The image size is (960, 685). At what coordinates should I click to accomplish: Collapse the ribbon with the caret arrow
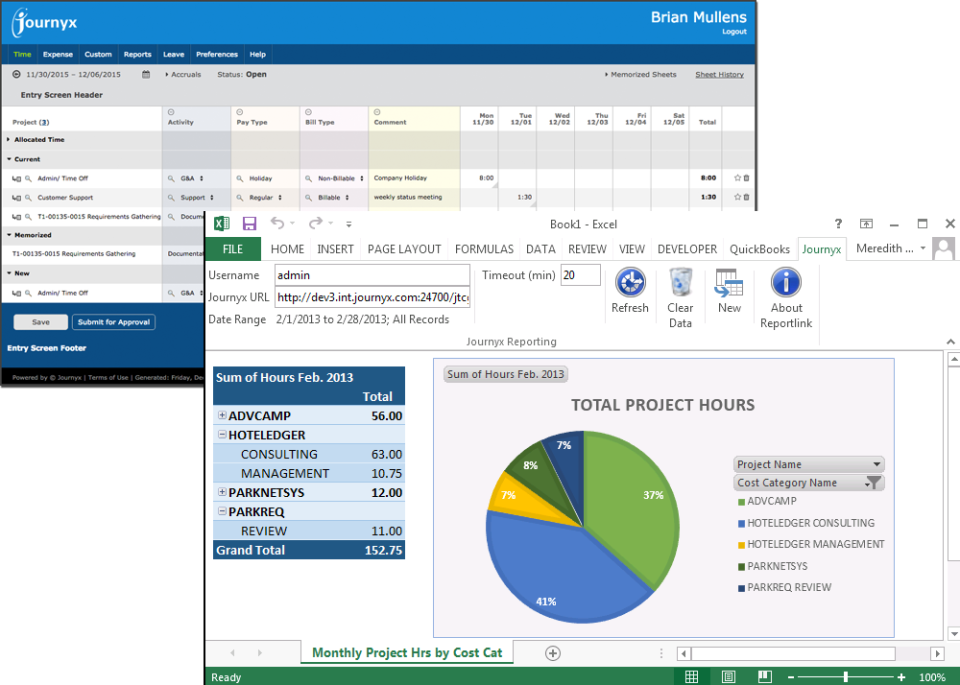pyautogui.click(x=950, y=342)
